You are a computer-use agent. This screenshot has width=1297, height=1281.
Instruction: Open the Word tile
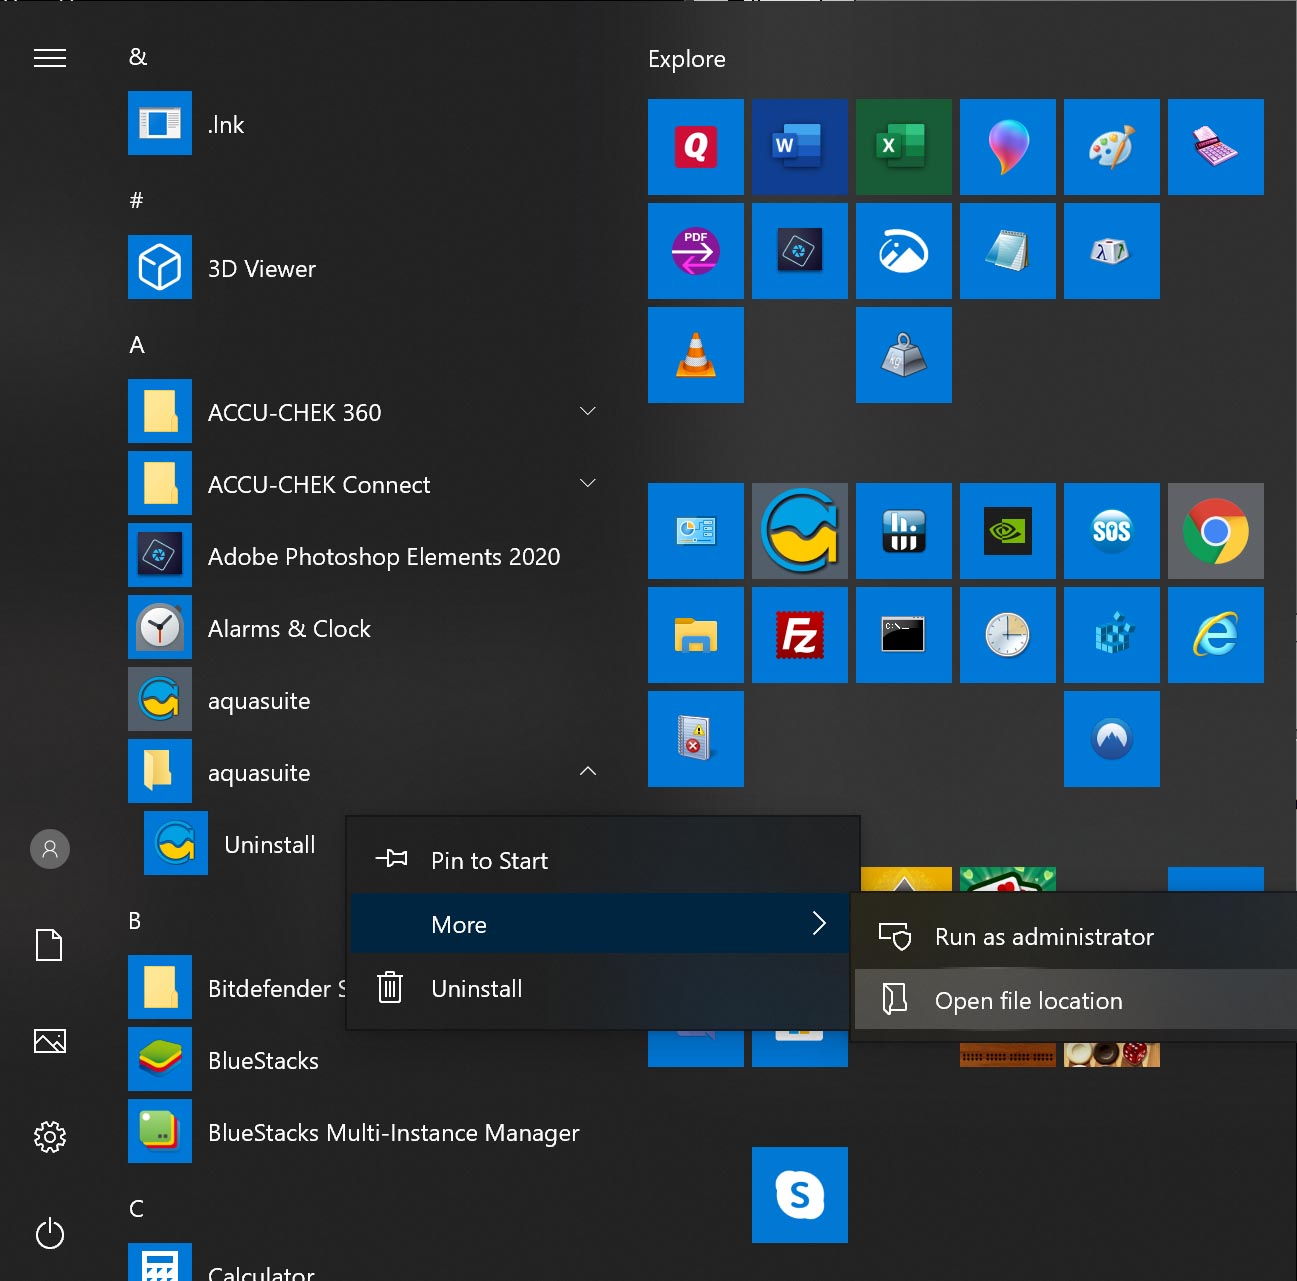click(799, 147)
